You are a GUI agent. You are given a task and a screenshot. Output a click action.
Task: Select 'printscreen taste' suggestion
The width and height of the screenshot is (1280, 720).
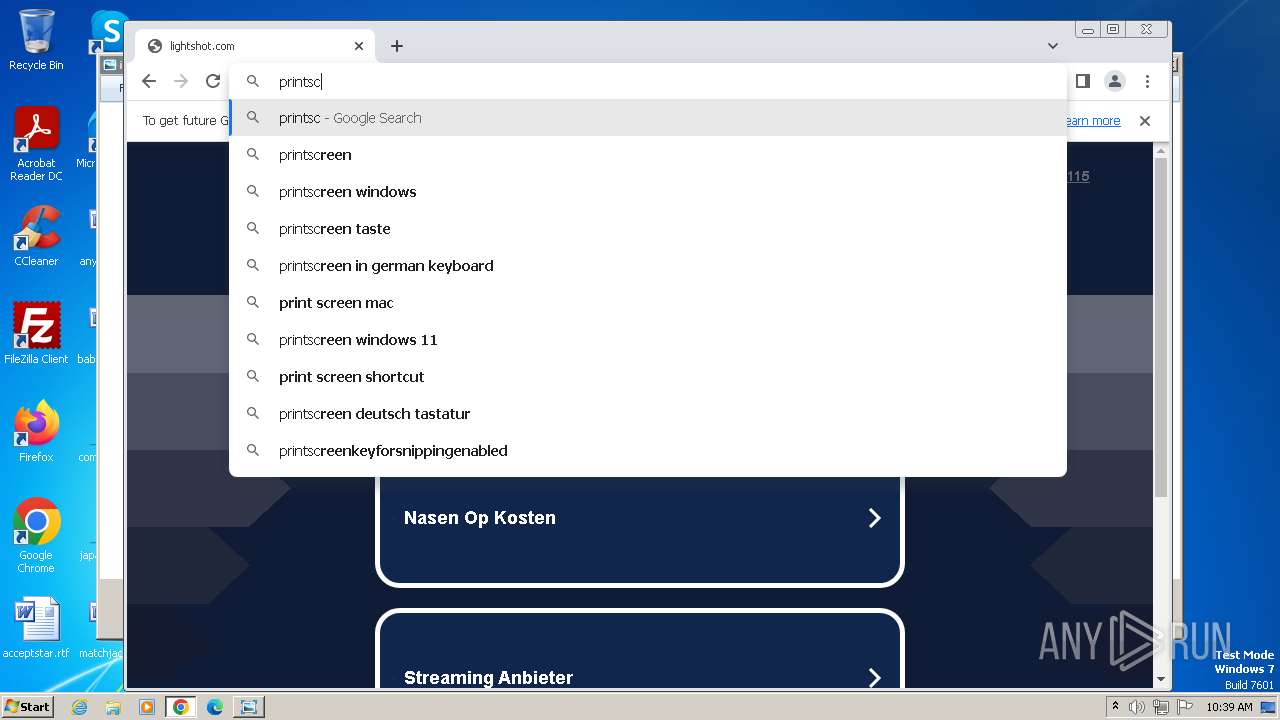click(648, 229)
